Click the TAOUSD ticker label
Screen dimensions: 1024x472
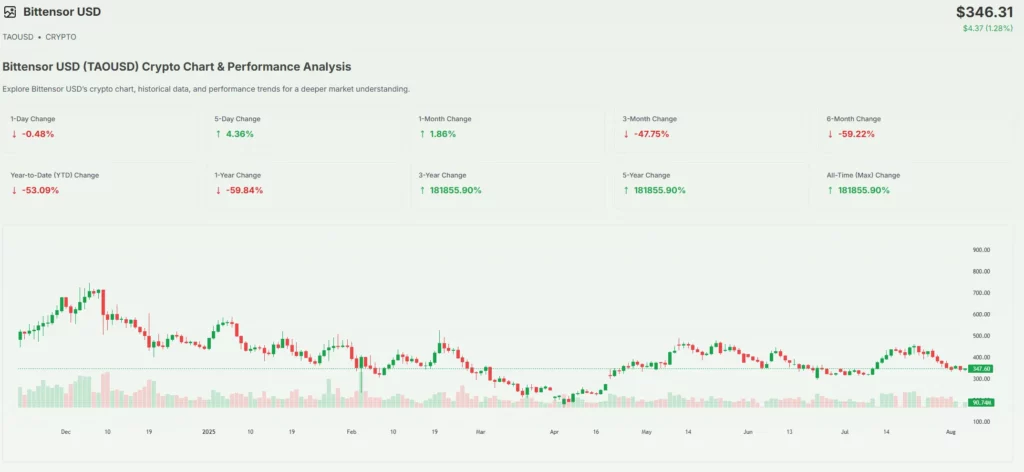pyautogui.click(x=19, y=36)
